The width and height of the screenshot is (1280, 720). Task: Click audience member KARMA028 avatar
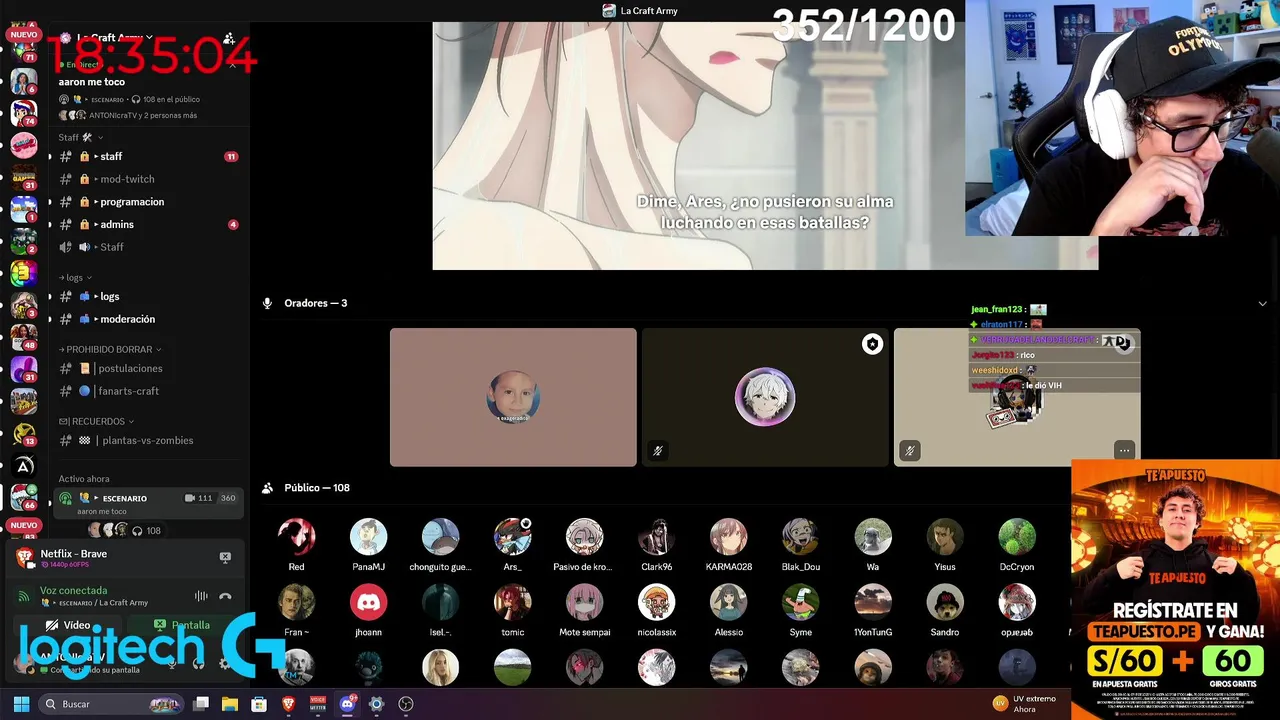[728, 537]
